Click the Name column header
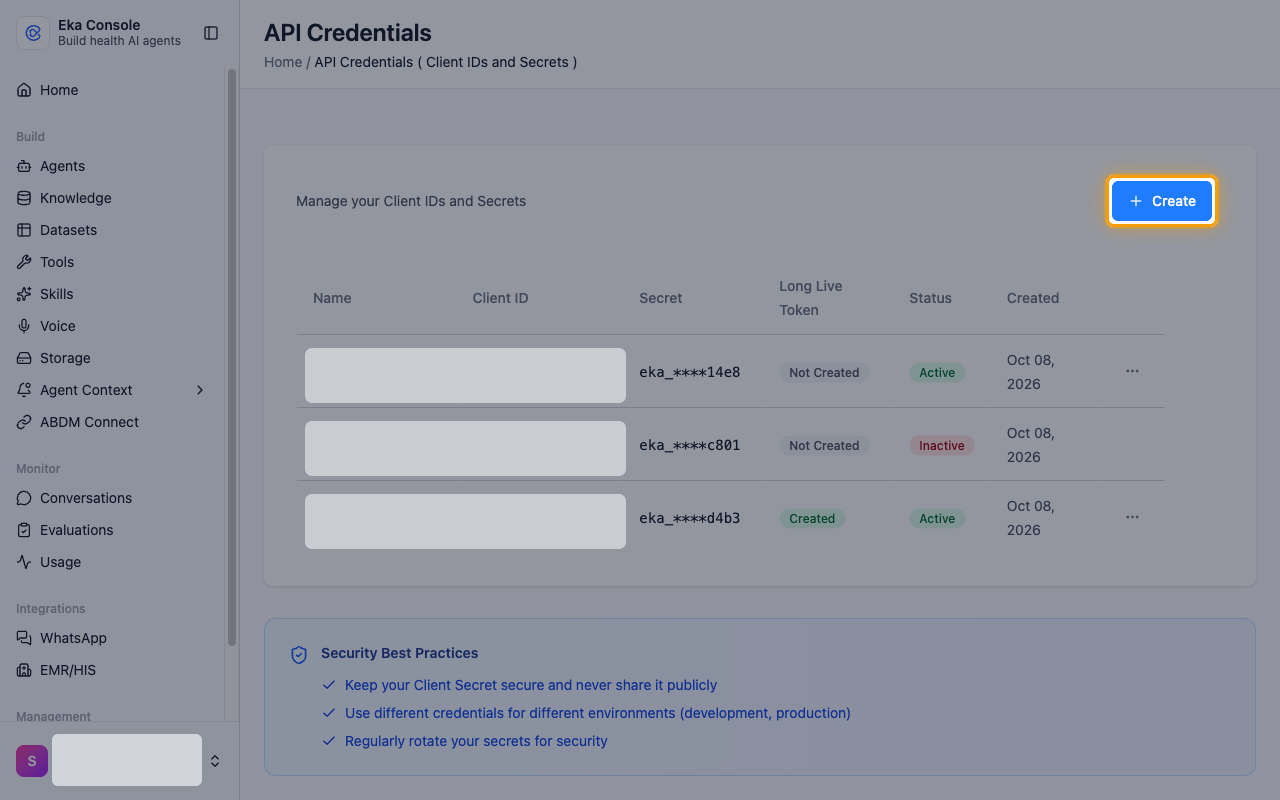This screenshot has height=800, width=1280. [x=332, y=298]
